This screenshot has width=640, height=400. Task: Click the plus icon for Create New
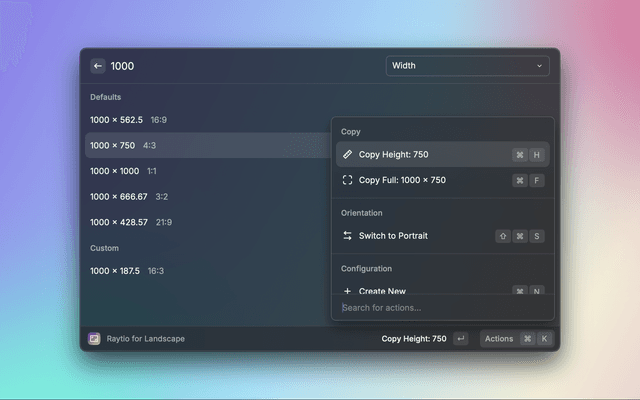(x=347, y=291)
